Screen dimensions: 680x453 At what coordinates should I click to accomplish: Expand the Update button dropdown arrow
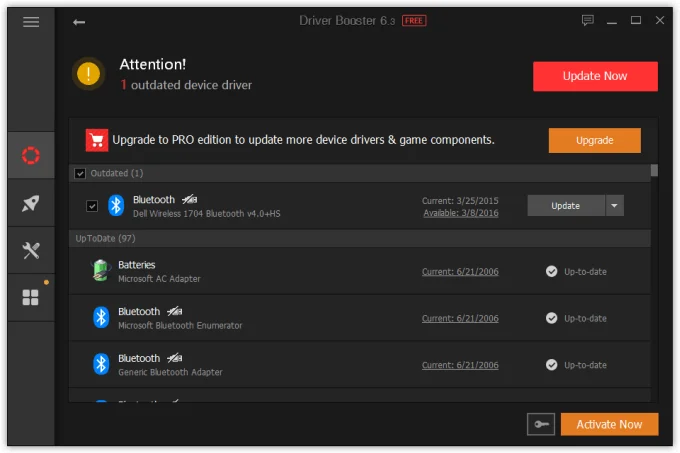pos(615,206)
